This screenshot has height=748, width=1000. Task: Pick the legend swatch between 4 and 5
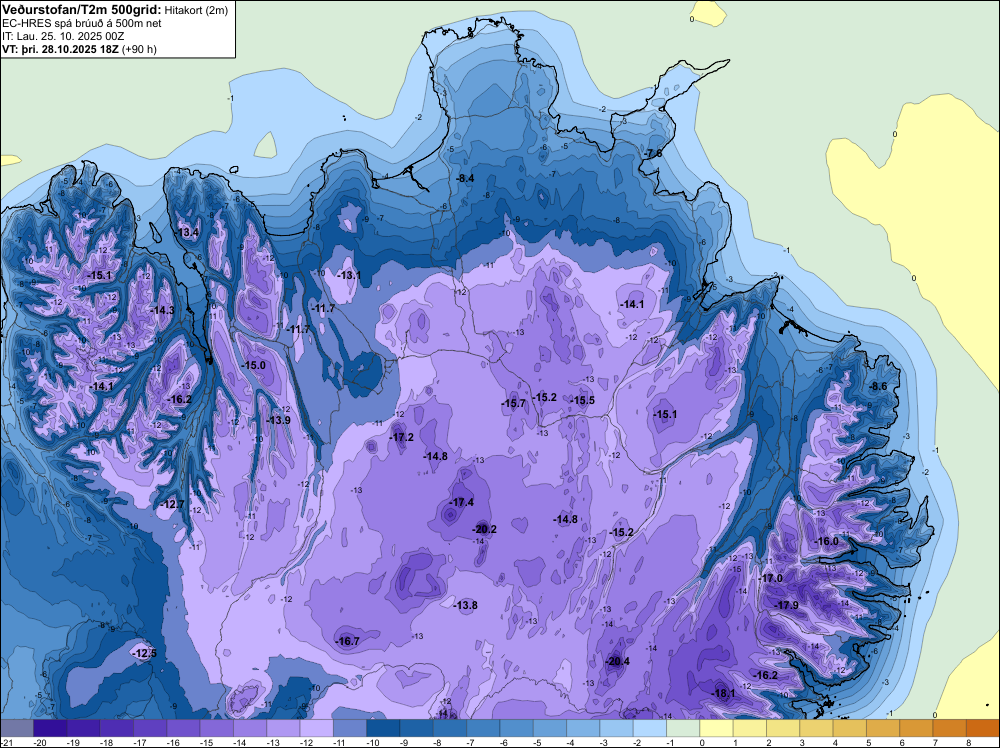(x=849, y=729)
